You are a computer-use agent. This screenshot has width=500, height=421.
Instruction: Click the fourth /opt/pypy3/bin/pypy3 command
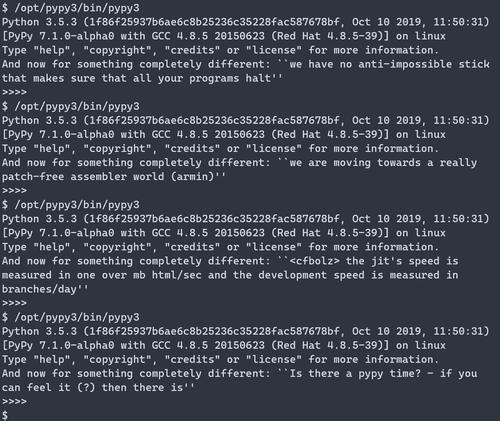click(77, 317)
